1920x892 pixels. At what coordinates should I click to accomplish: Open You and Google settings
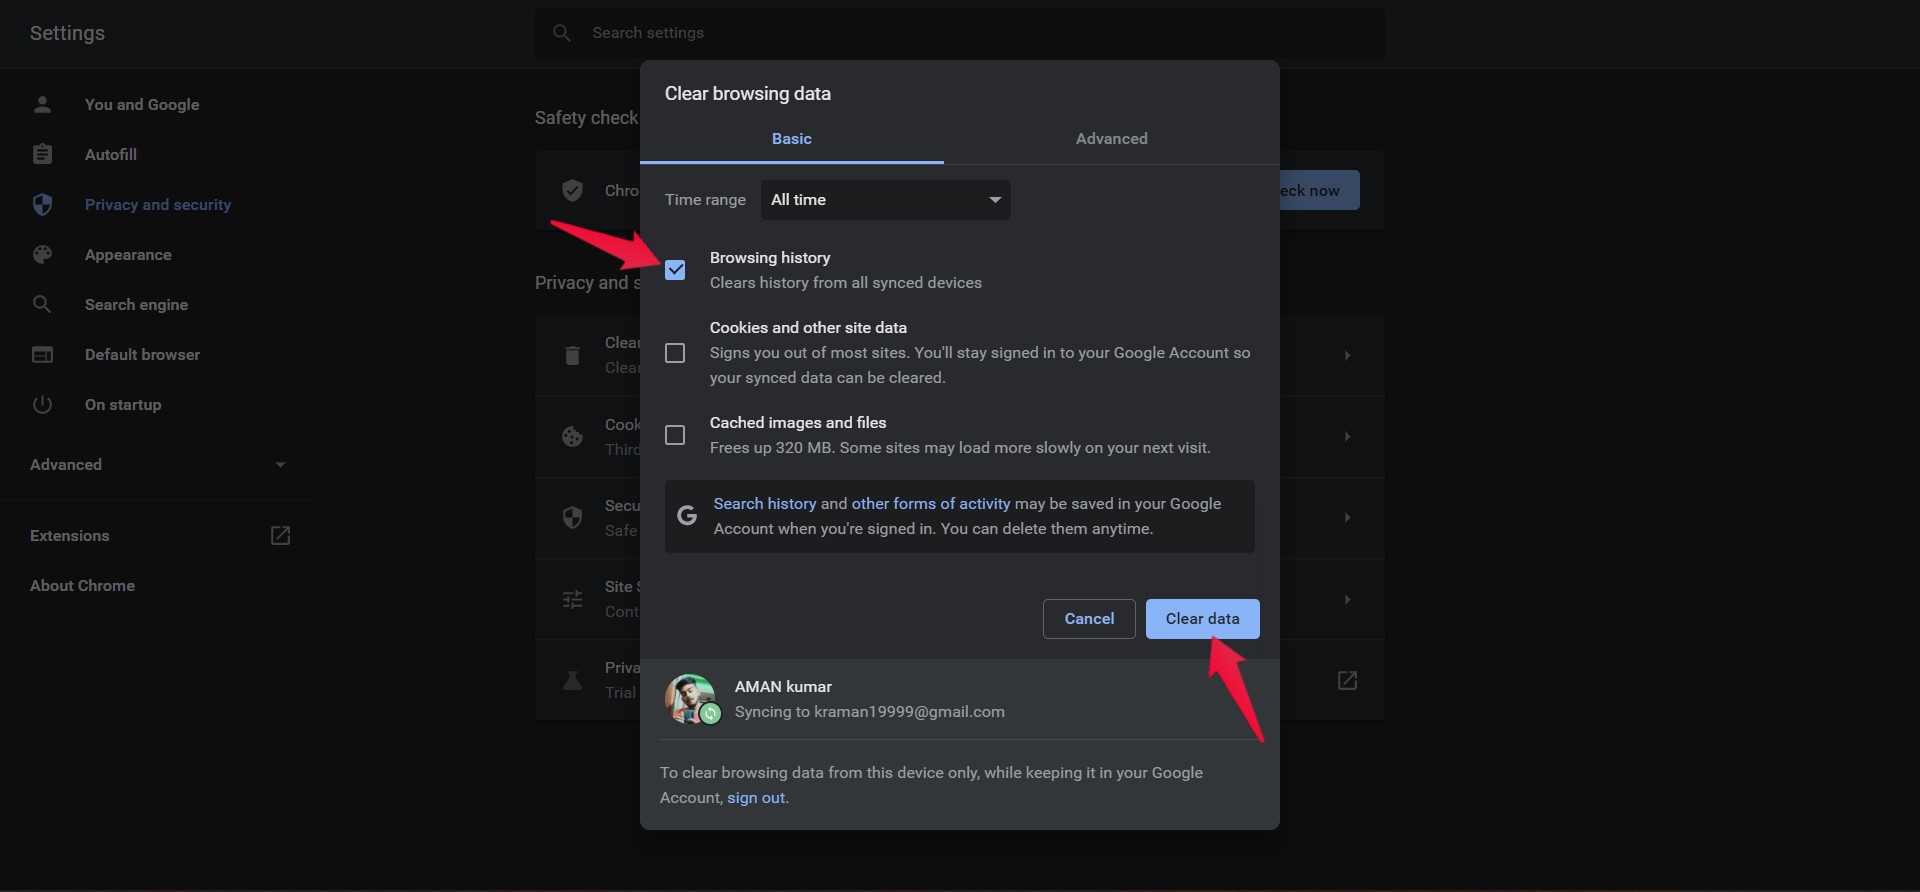[x=142, y=104]
